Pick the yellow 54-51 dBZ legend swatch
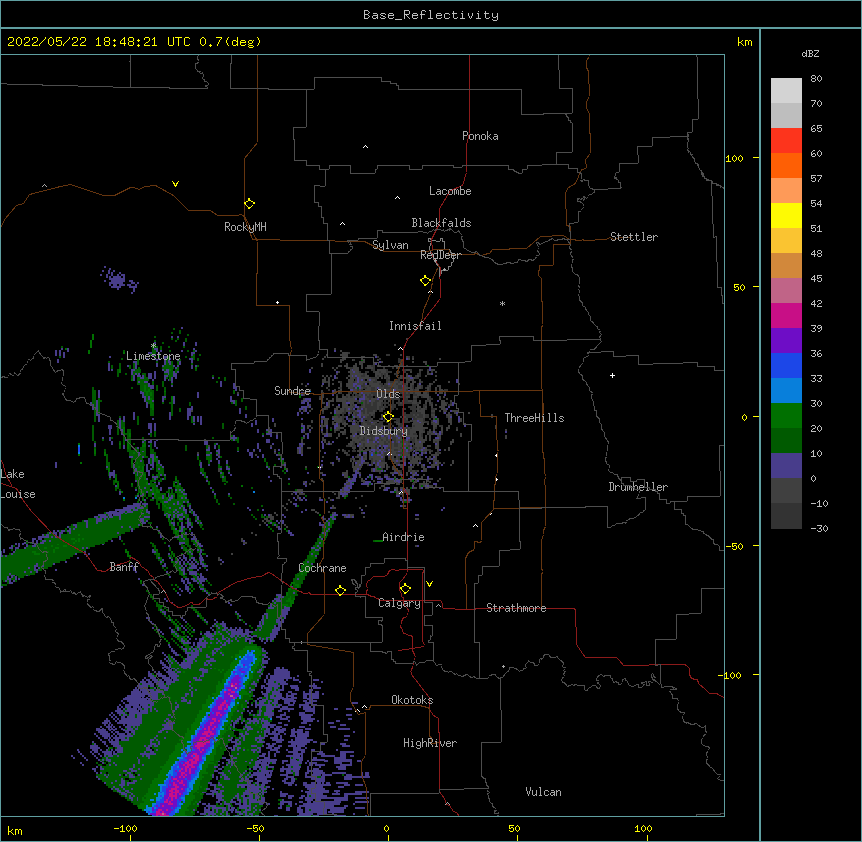Viewport: 862px width, 842px height. 786,215
